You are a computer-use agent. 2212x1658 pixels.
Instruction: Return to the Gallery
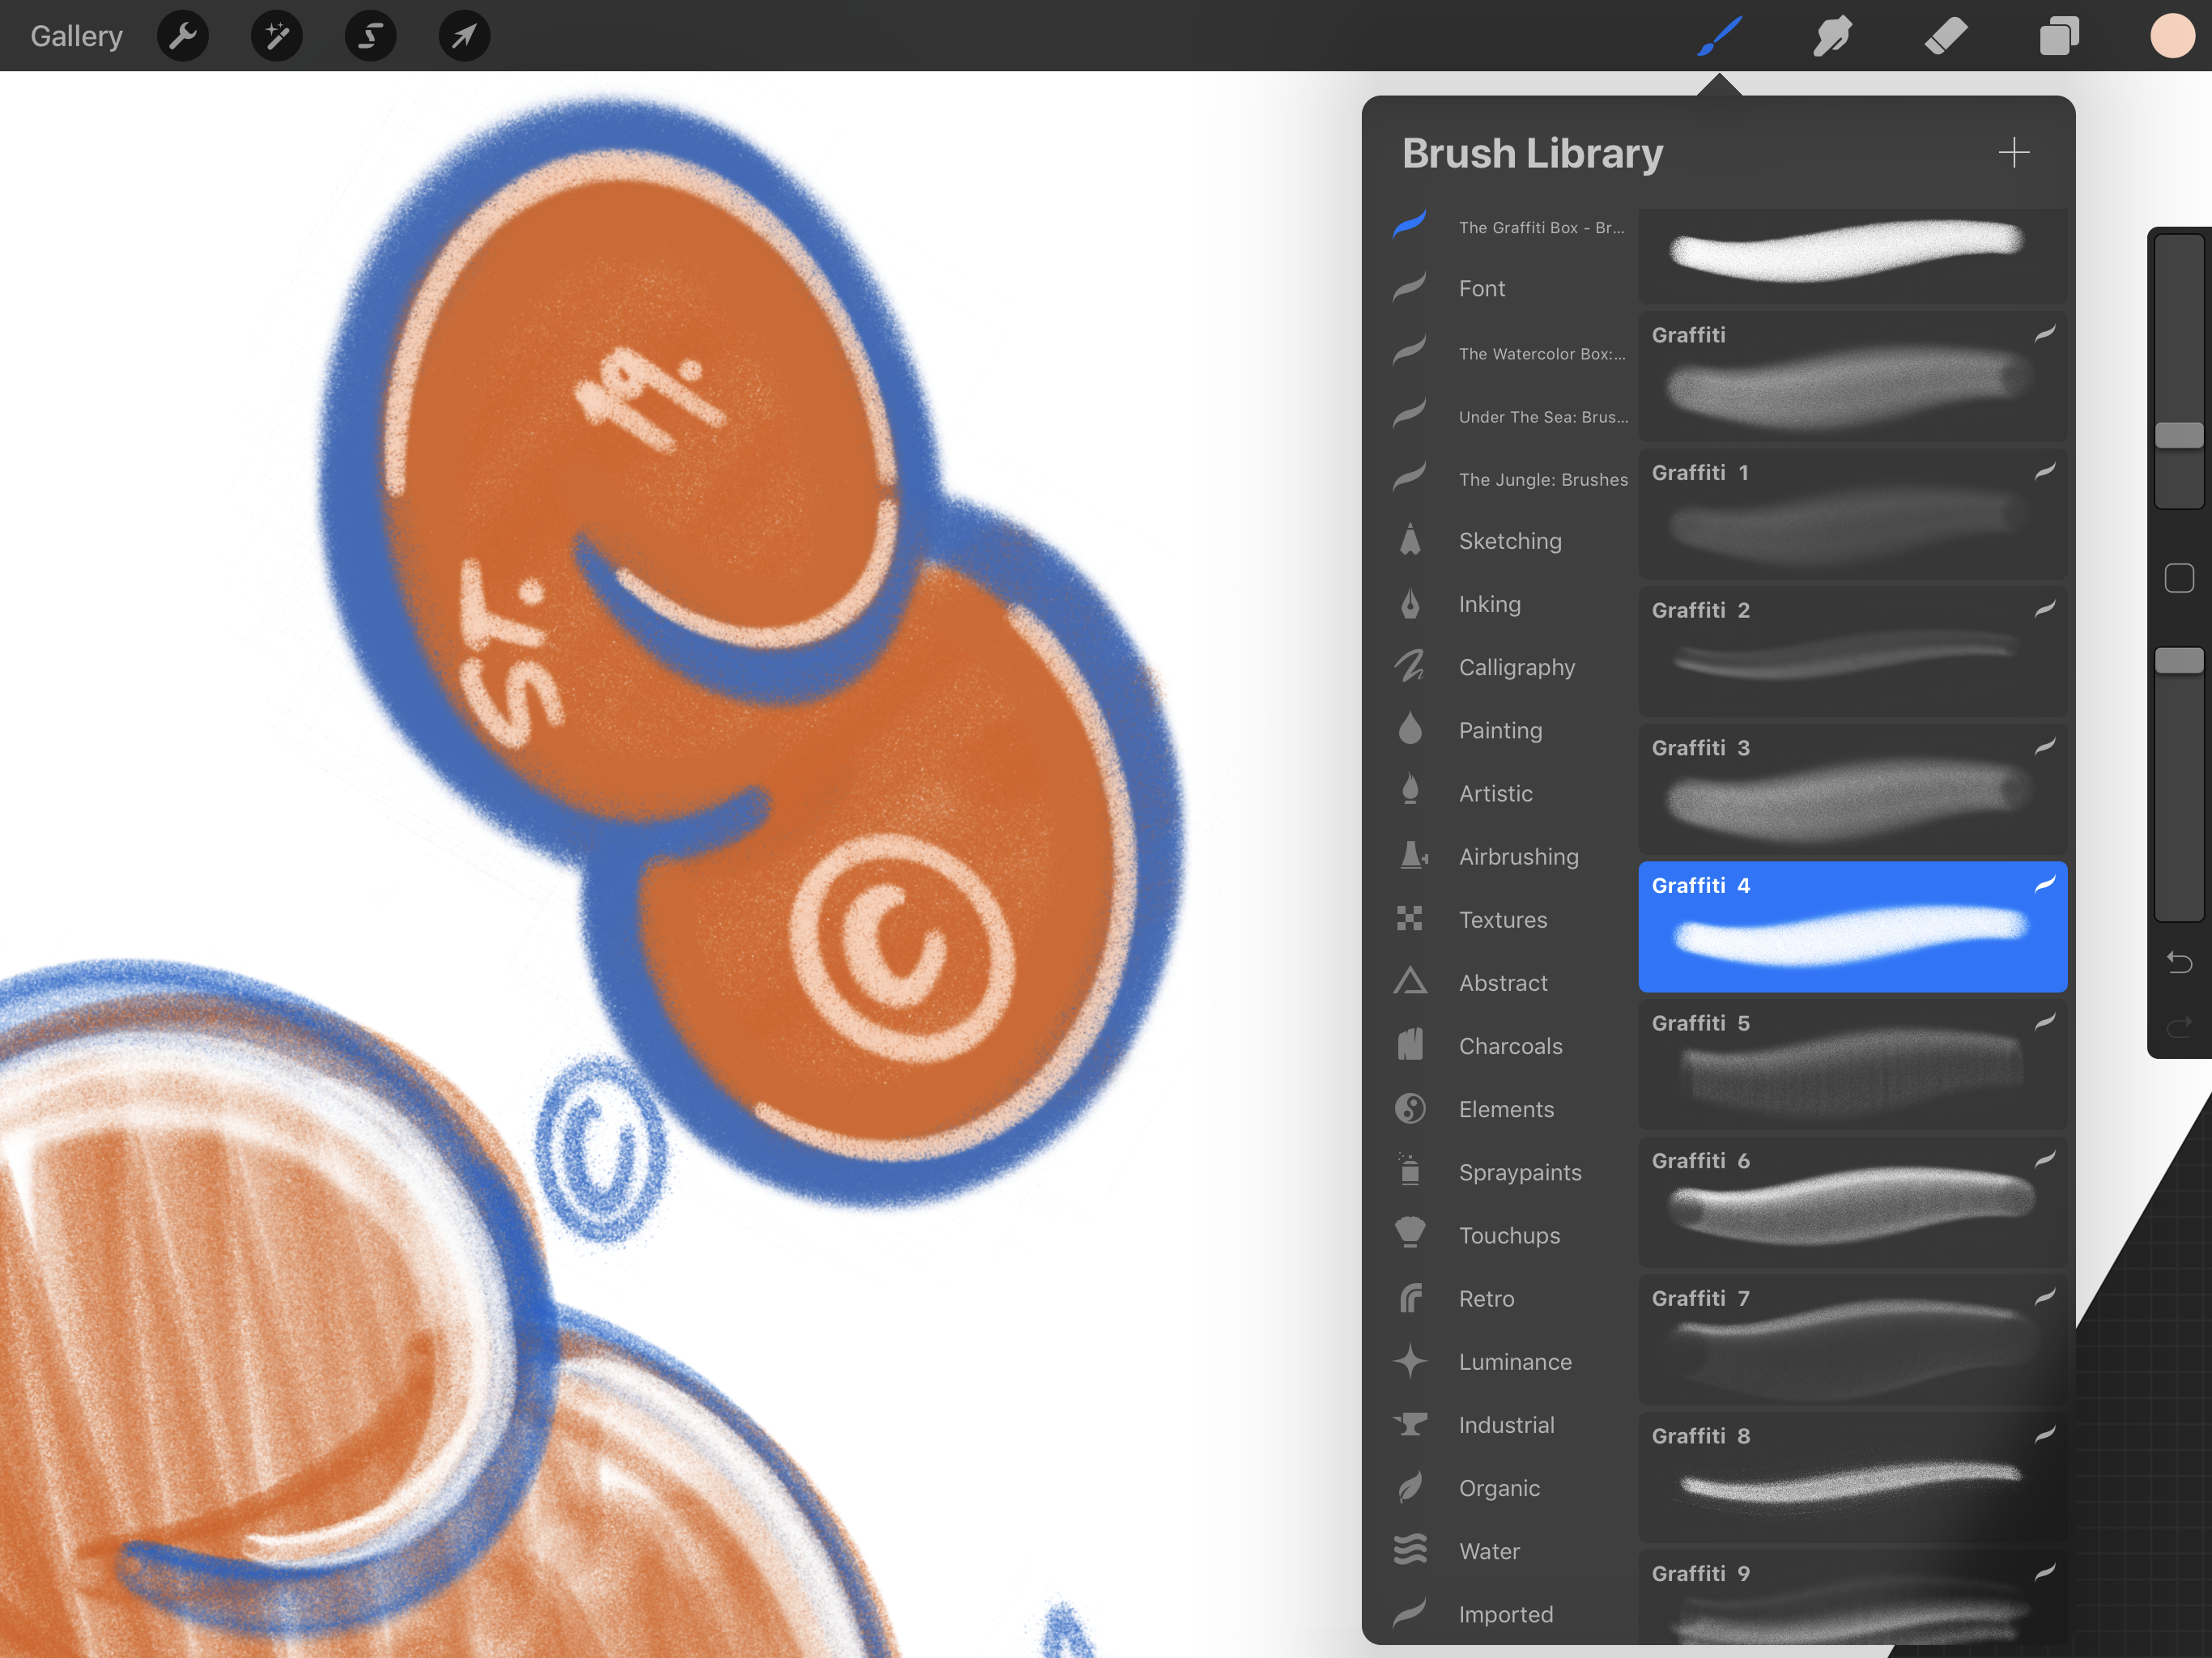point(76,37)
